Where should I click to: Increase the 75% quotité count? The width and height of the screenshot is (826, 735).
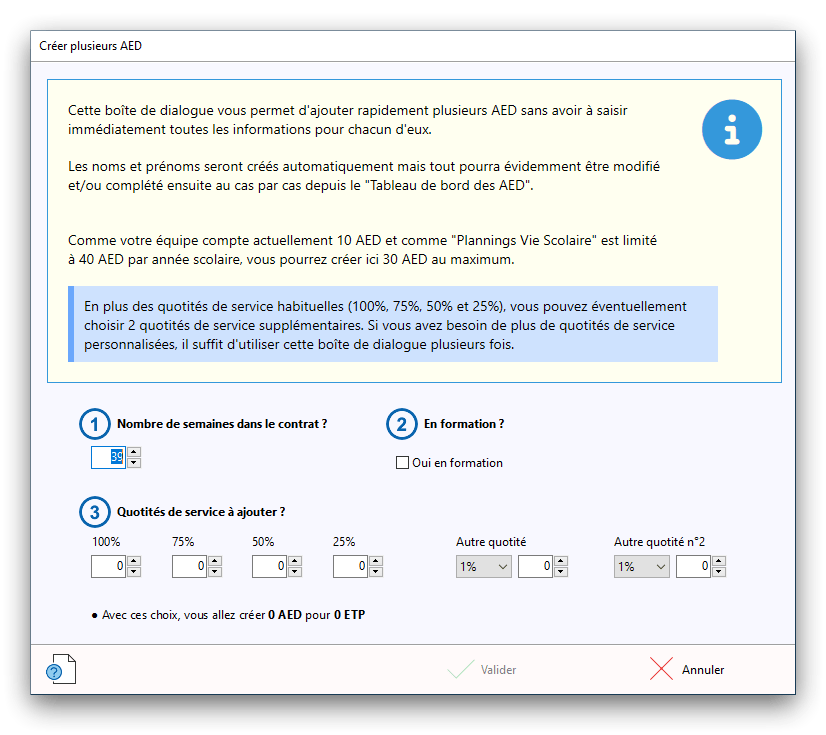click(216, 562)
